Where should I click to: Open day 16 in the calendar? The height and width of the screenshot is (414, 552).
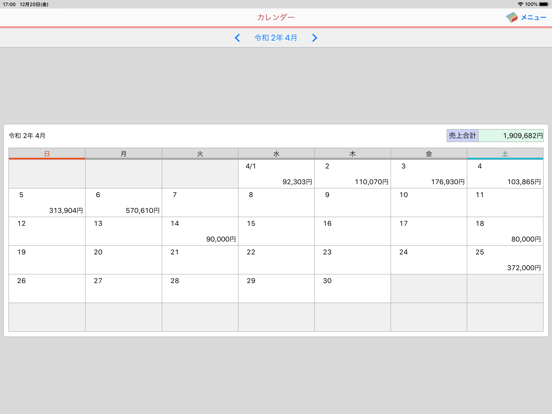(352, 231)
